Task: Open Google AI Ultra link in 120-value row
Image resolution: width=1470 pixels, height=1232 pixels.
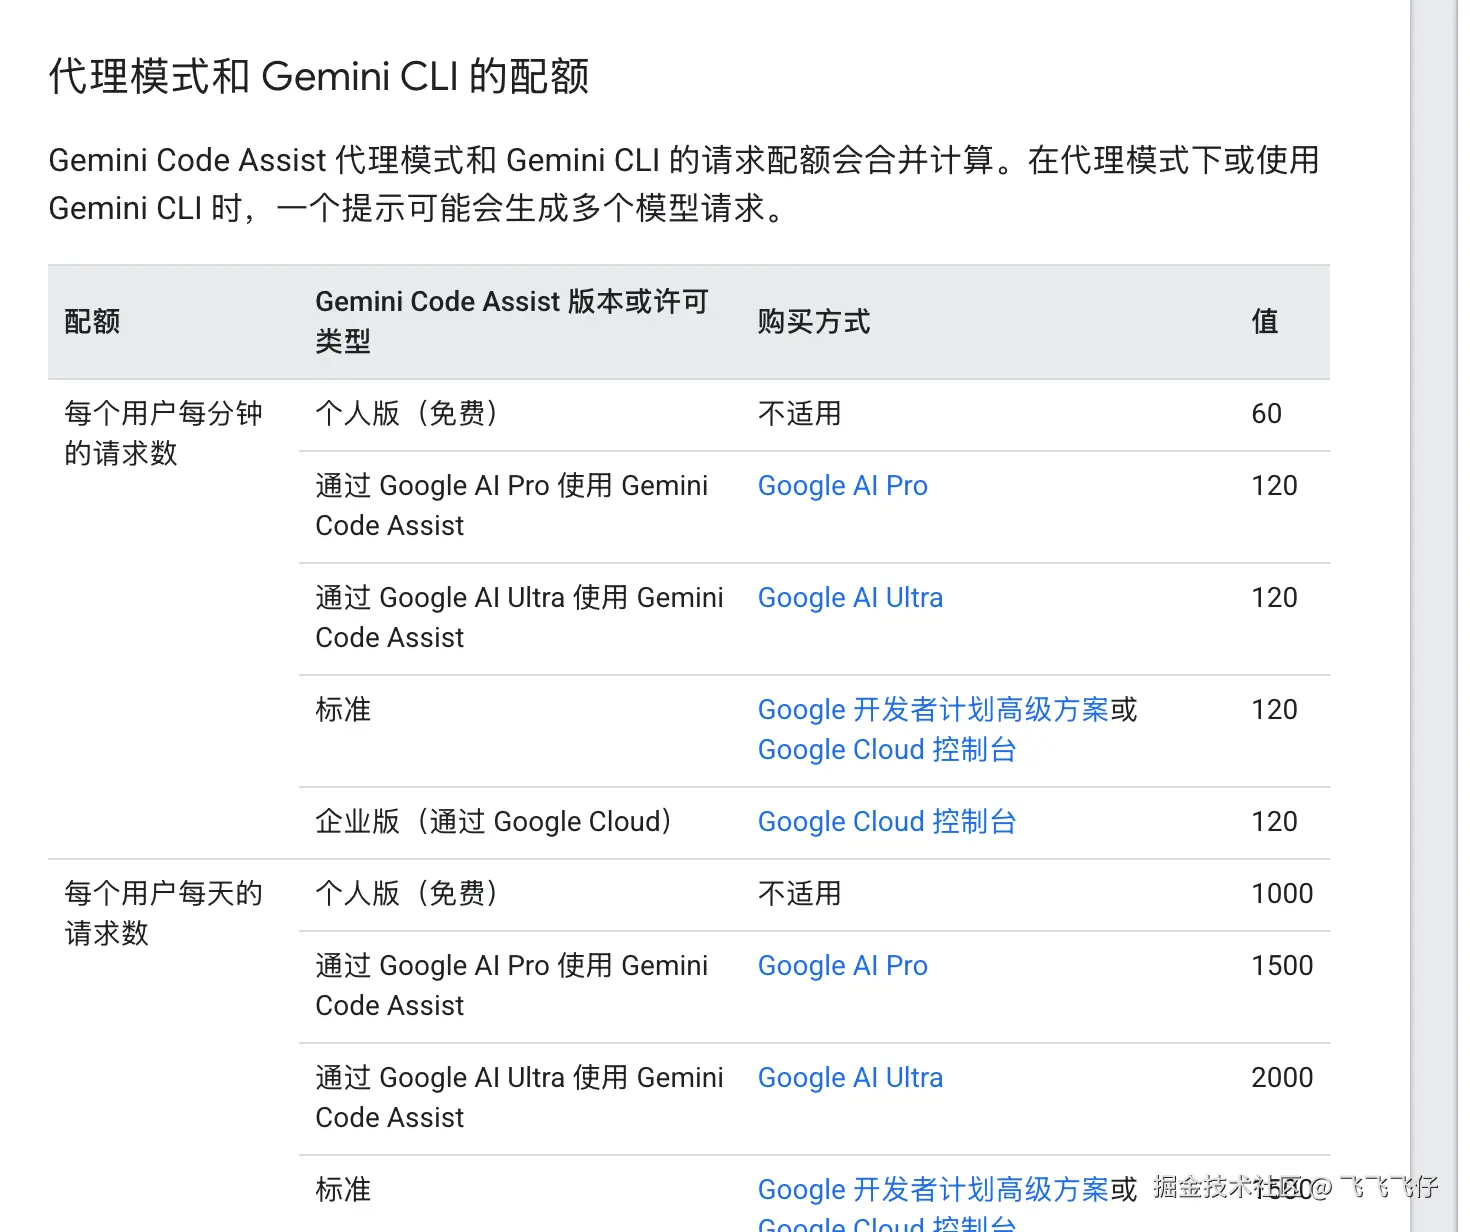Action: [x=850, y=598]
